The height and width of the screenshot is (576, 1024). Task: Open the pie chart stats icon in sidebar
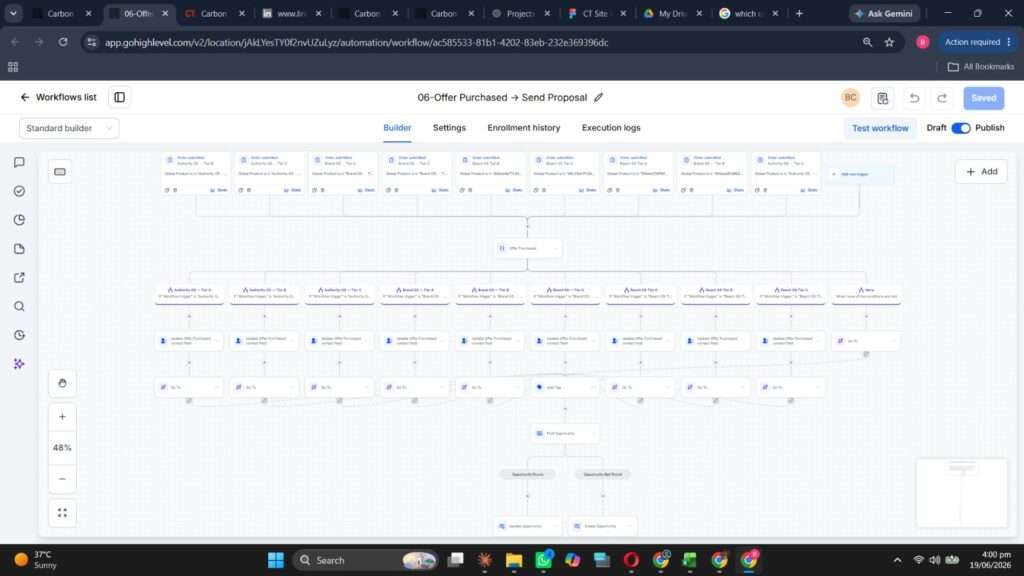[x=20, y=220]
